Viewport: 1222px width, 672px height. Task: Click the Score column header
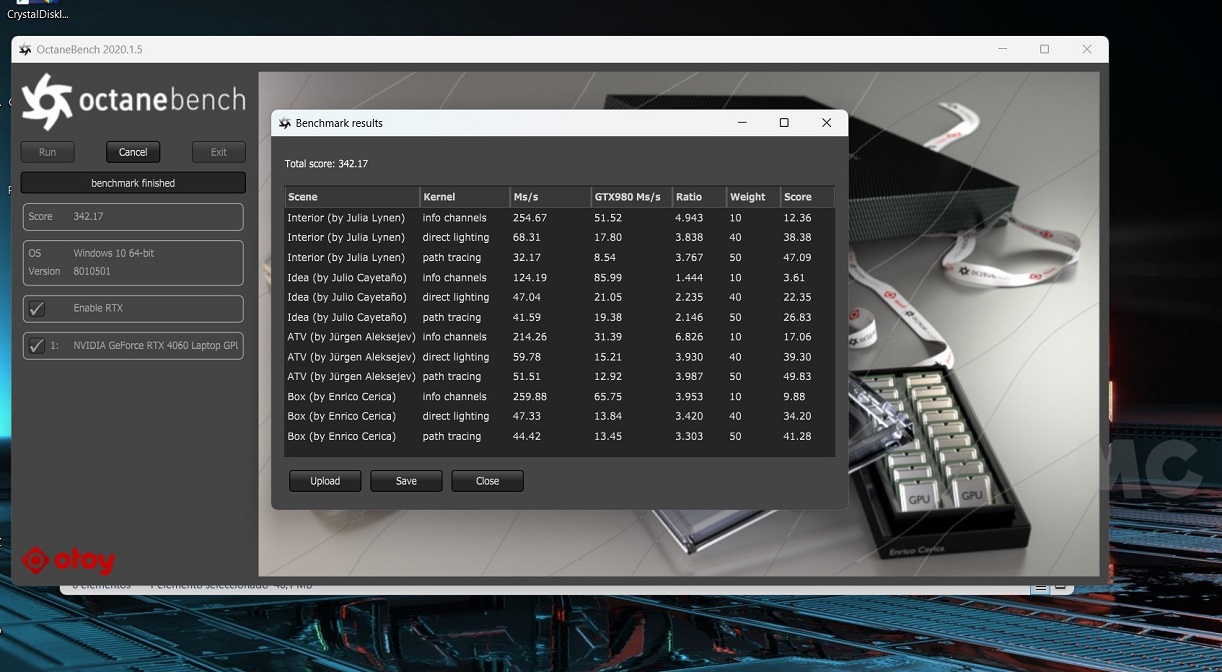click(806, 197)
